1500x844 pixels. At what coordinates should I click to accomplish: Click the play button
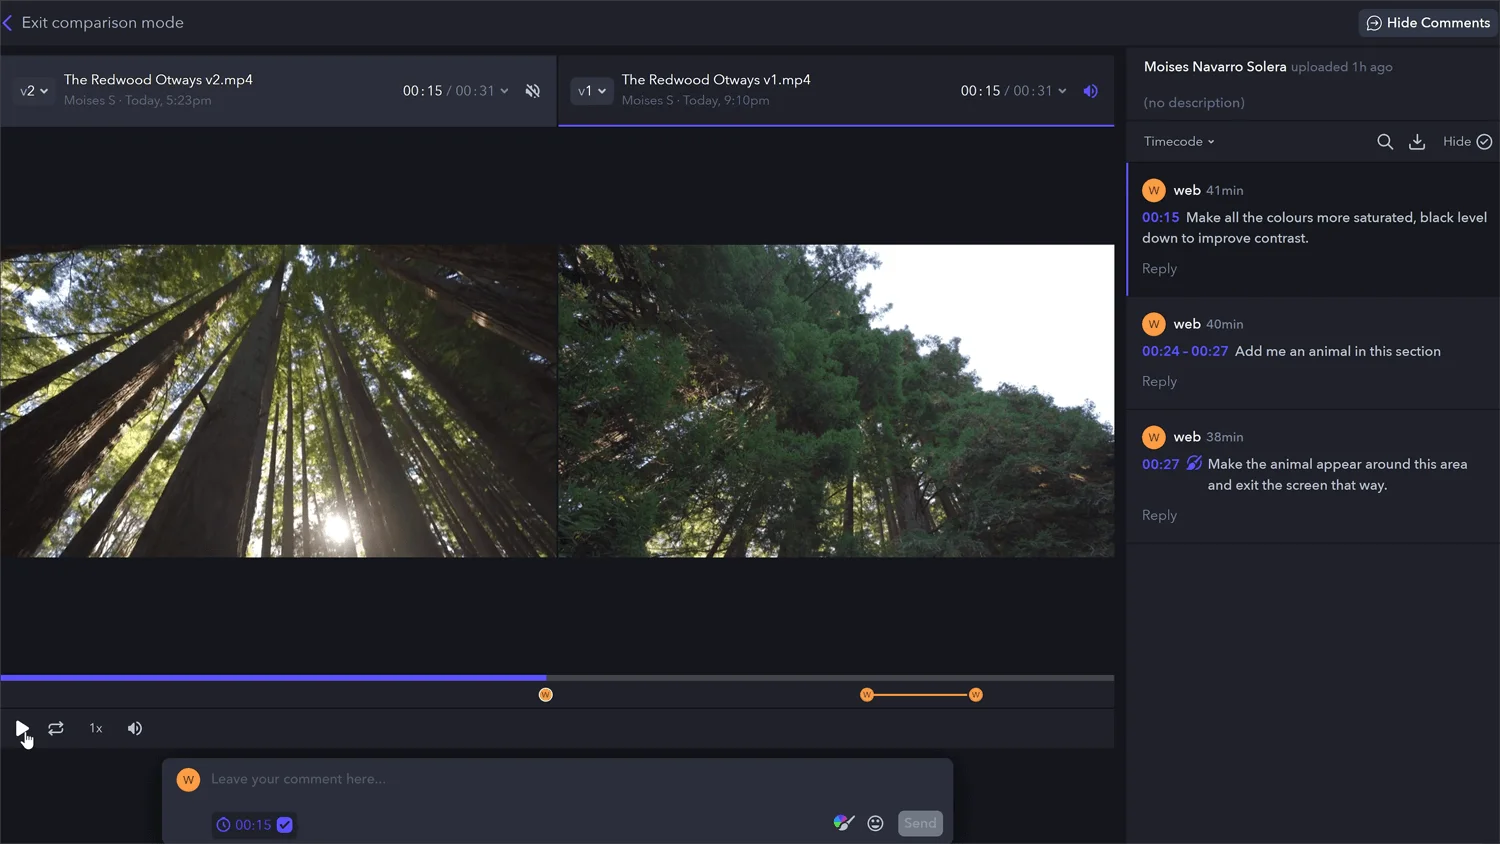(22, 729)
